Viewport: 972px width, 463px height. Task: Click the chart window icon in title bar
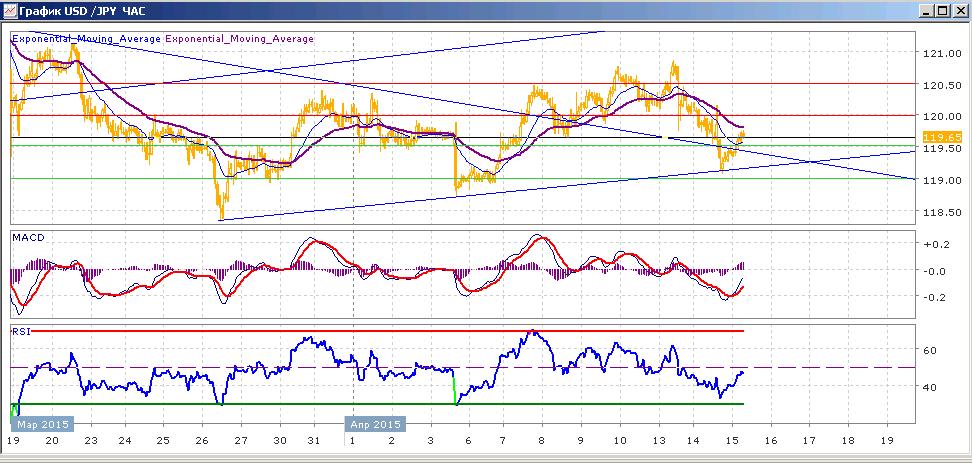click(x=9, y=11)
